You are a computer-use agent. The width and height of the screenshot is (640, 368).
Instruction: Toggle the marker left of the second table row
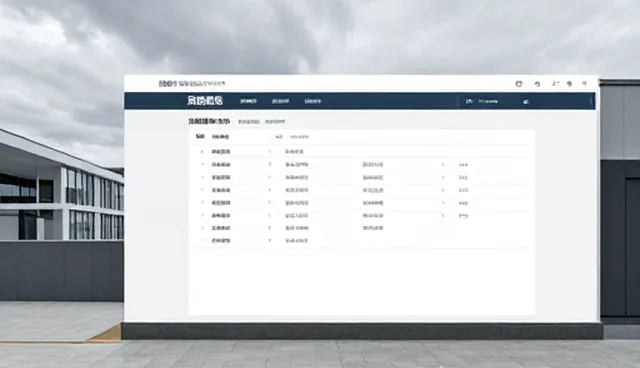(x=202, y=164)
